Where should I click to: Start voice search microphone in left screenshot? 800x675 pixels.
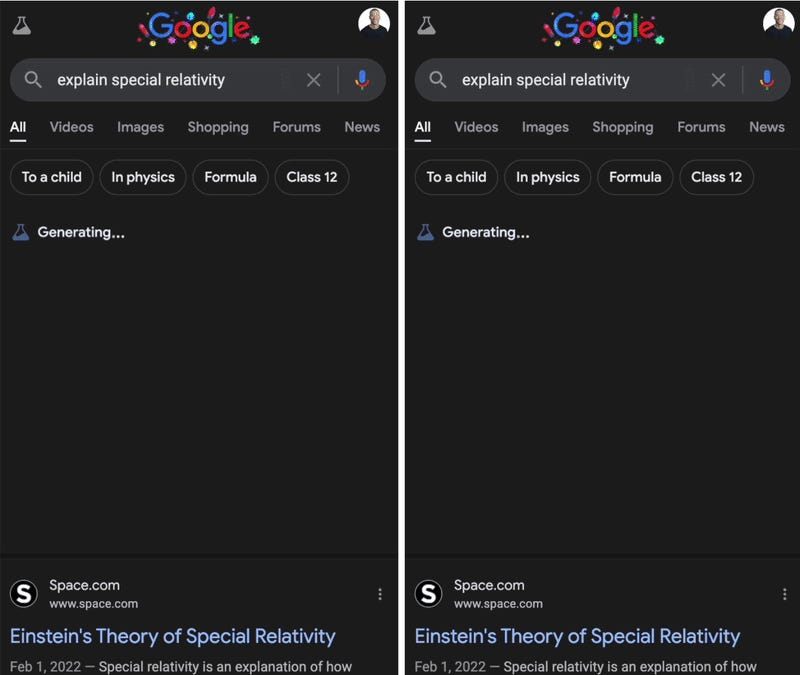coord(362,80)
